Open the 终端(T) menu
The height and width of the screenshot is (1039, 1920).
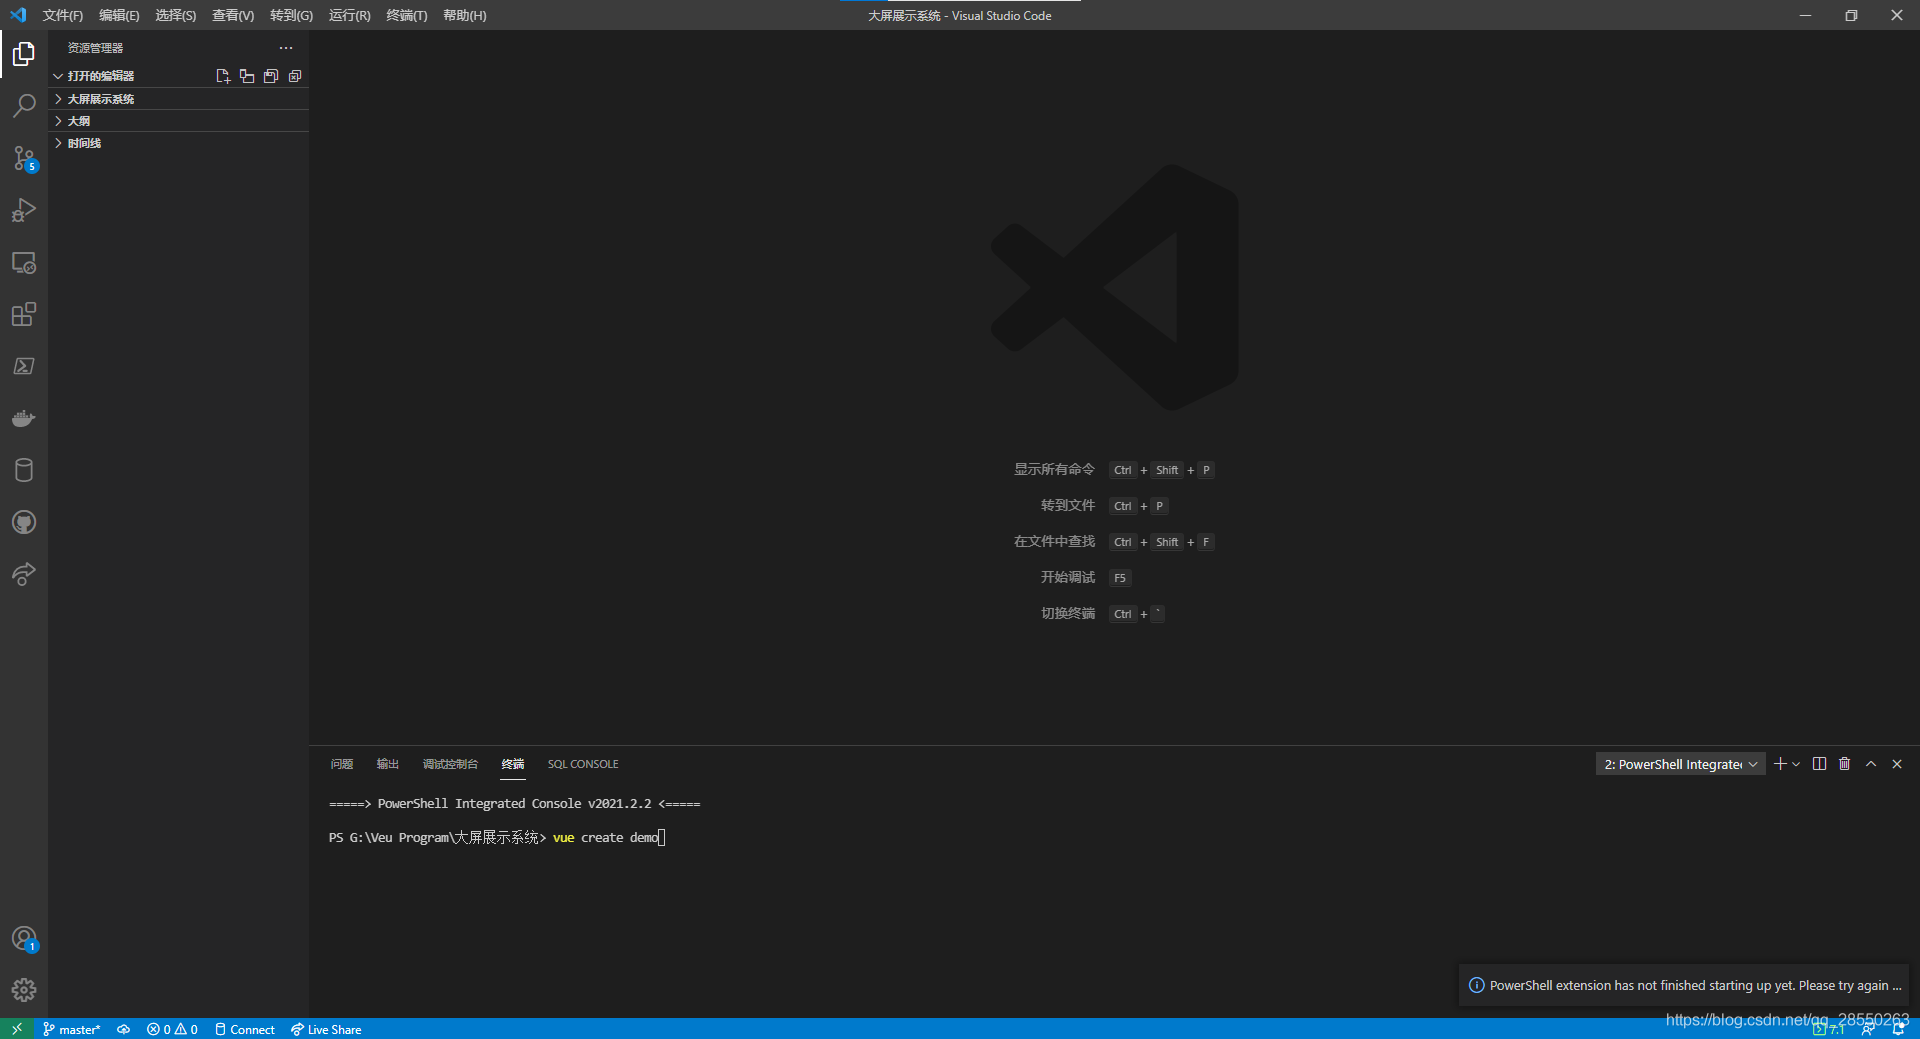407,15
